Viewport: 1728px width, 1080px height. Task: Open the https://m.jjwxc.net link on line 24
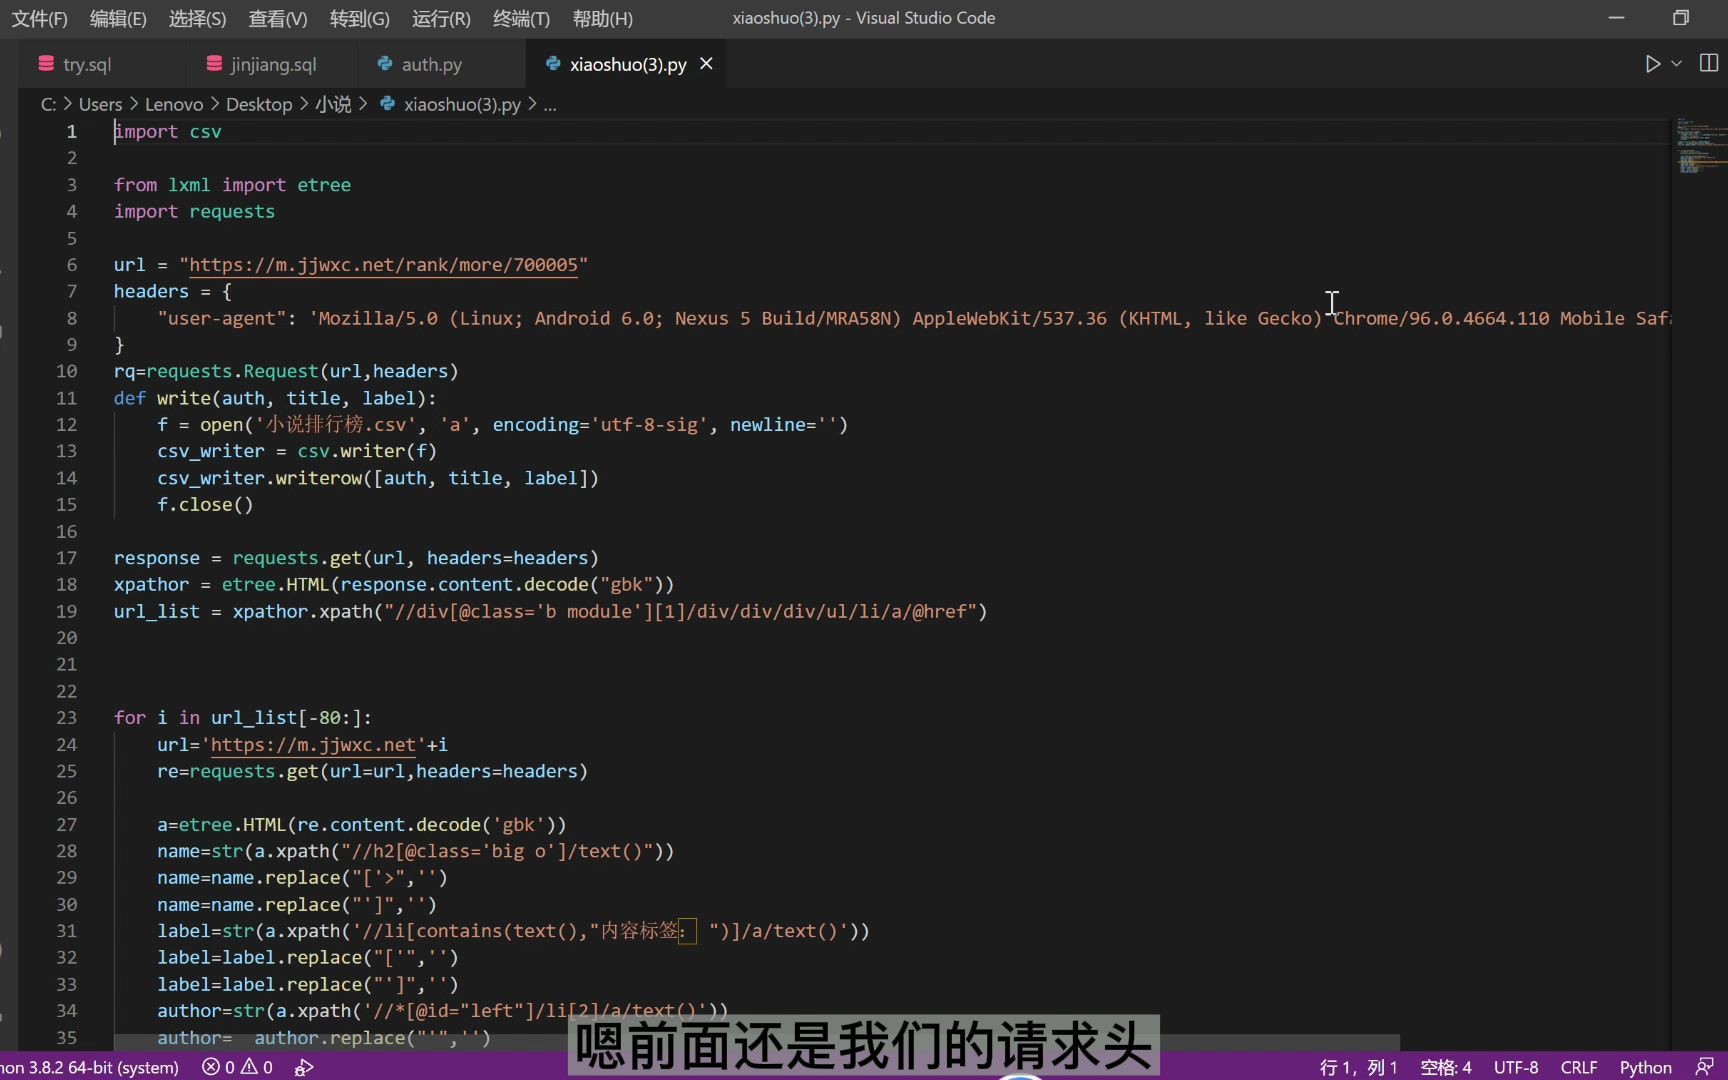(x=313, y=745)
